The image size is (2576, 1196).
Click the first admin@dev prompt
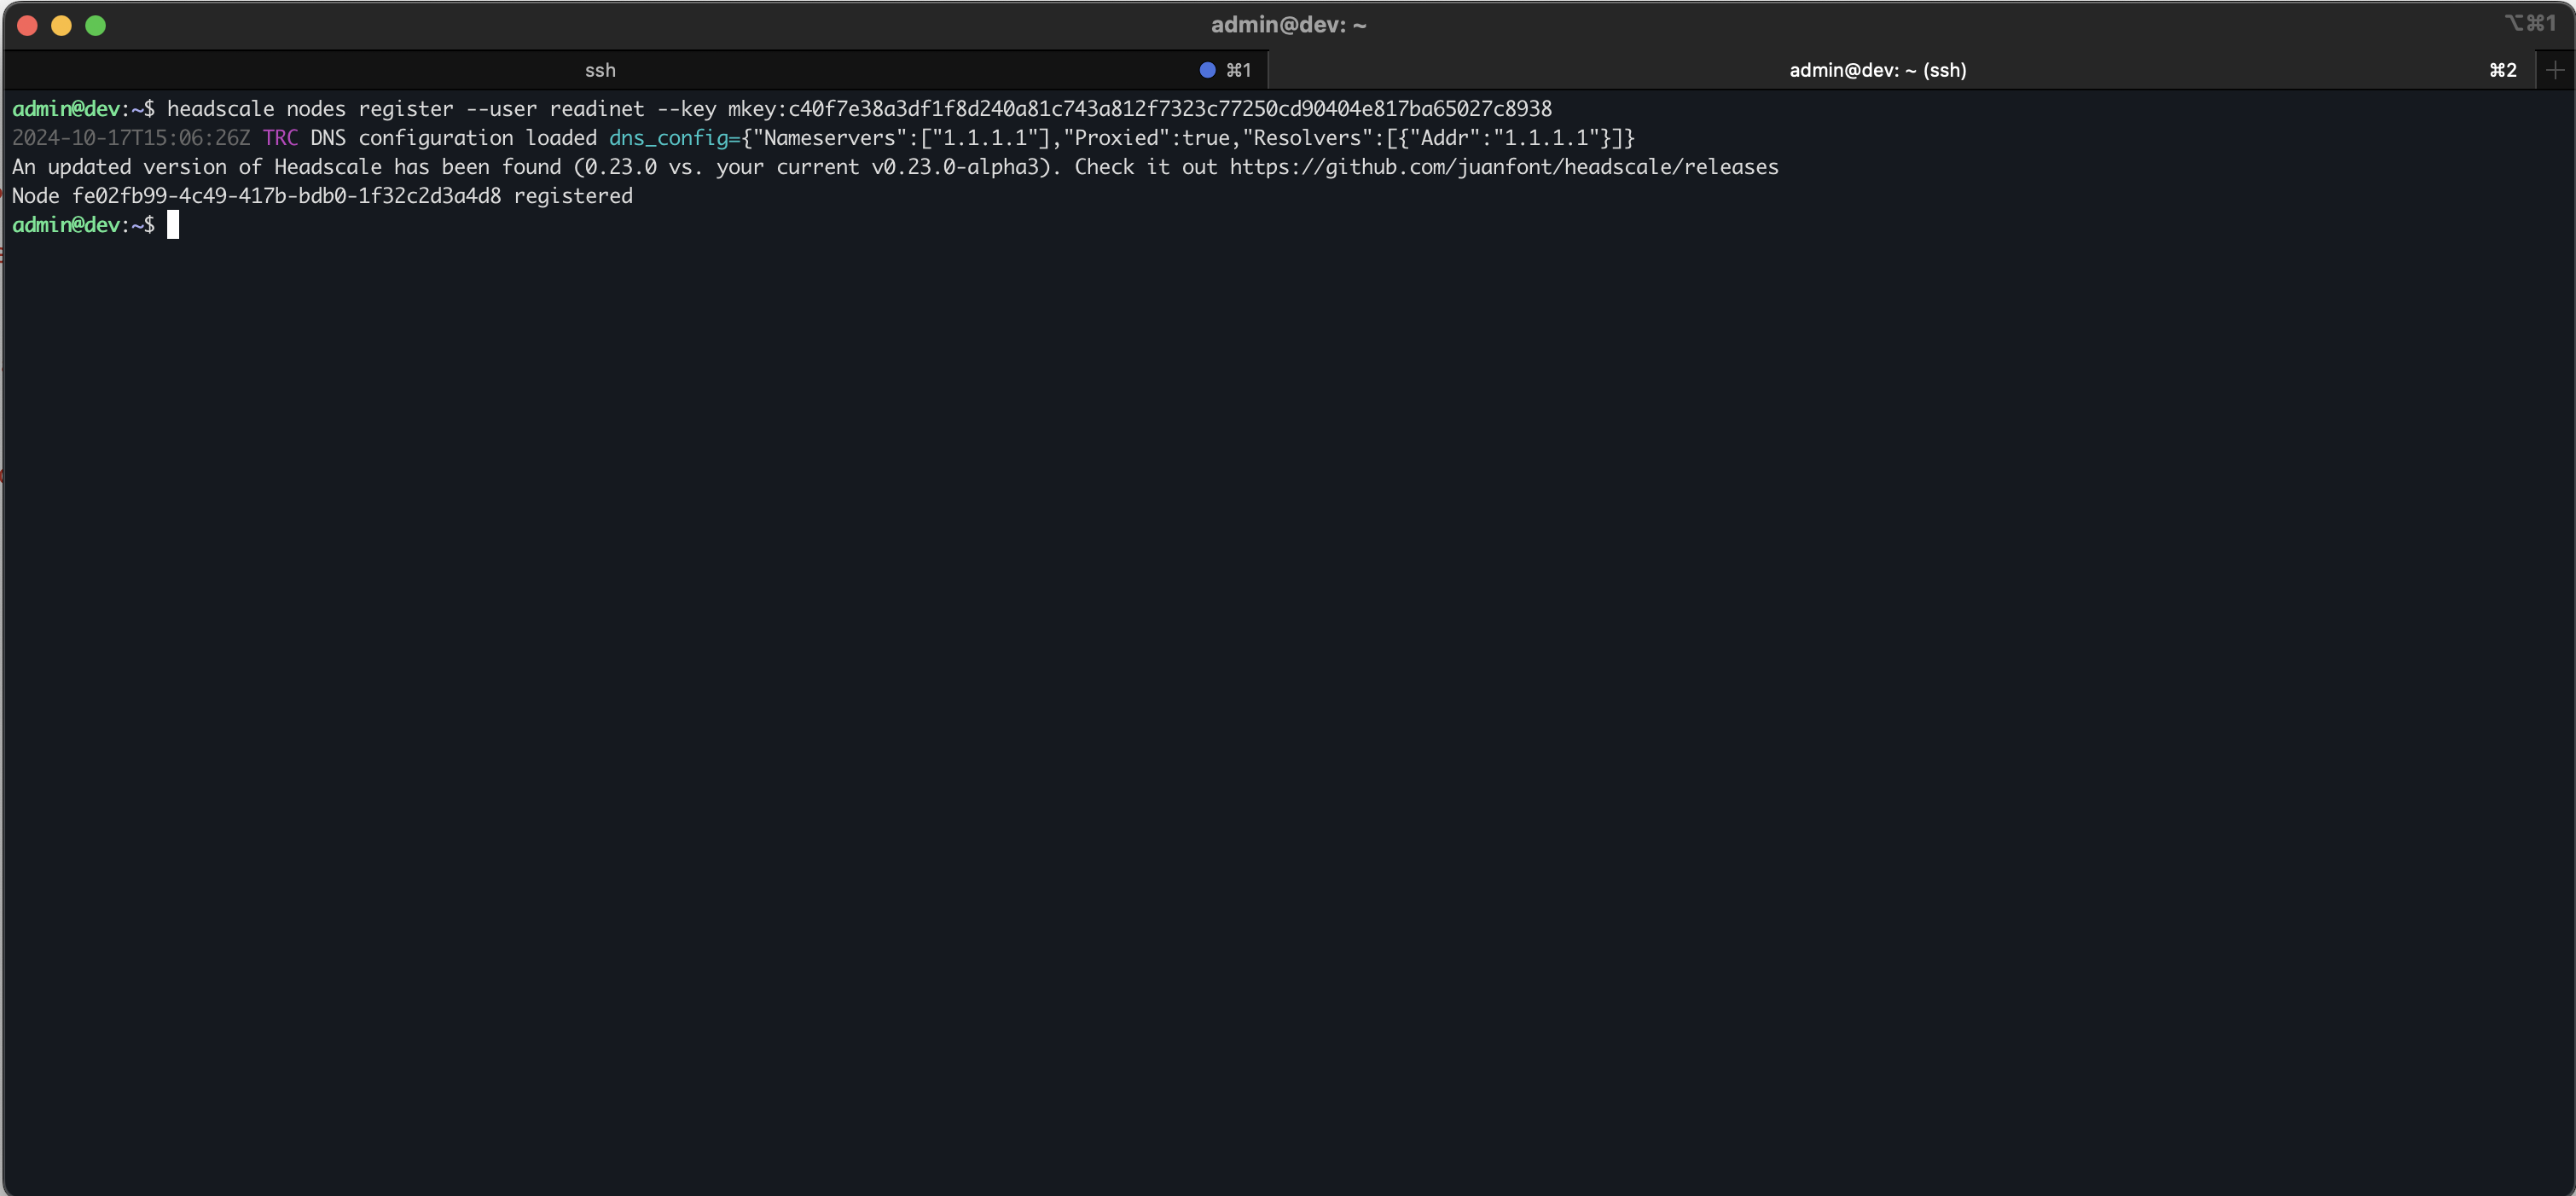click(x=83, y=109)
